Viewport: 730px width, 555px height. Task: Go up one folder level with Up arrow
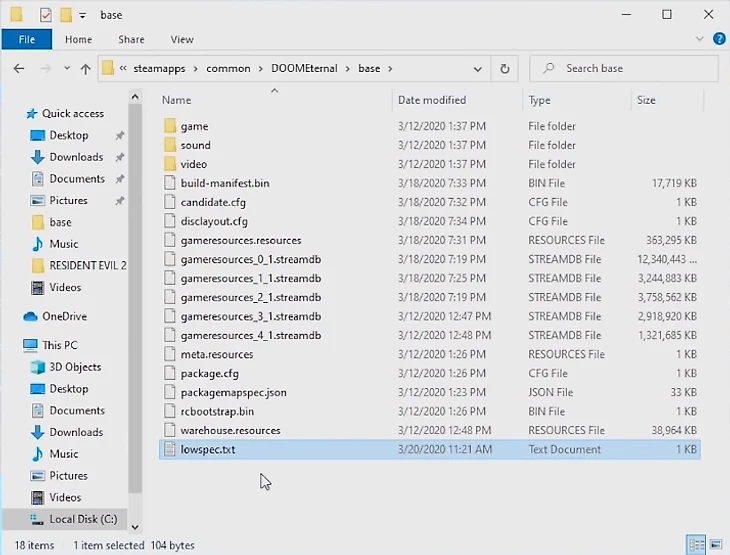pos(85,69)
